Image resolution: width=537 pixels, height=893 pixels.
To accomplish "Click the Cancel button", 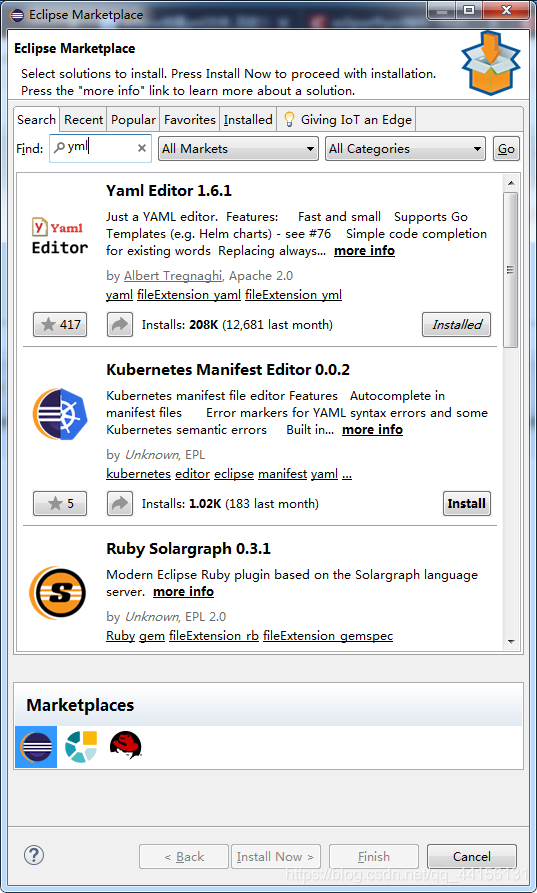I will tap(472, 857).
